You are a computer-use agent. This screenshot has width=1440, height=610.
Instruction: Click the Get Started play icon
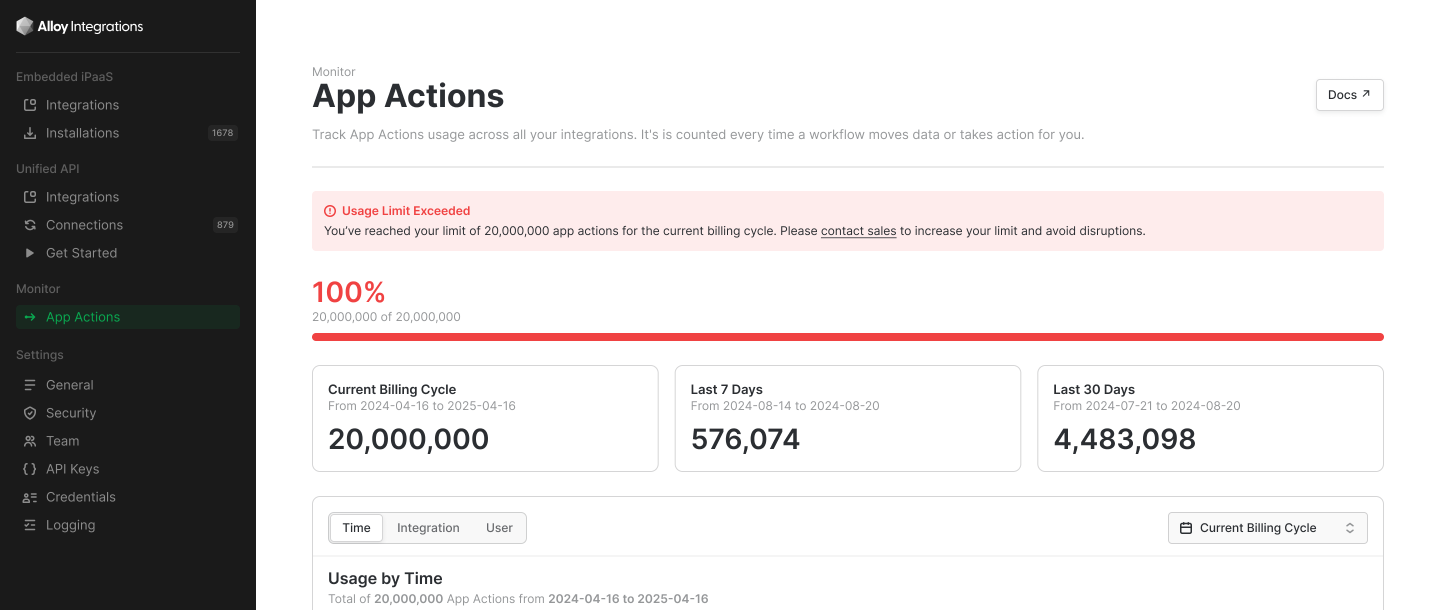point(30,253)
